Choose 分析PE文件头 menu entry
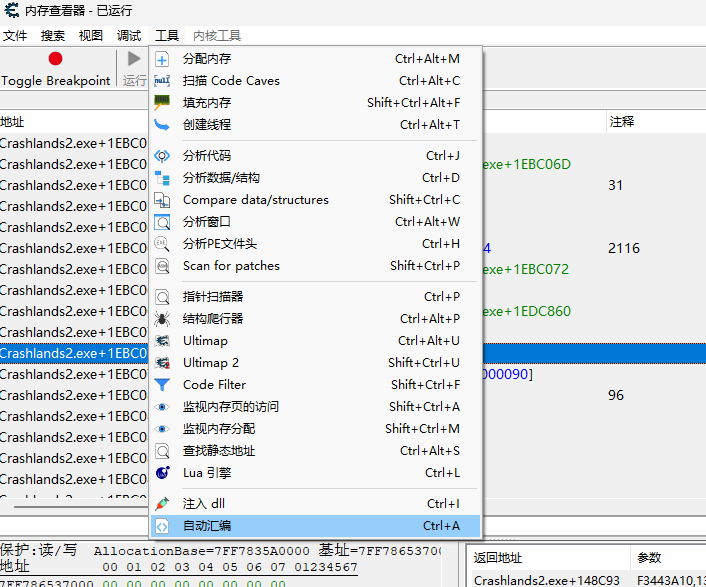Viewport: 706px width, 587px height. [x=316, y=244]
